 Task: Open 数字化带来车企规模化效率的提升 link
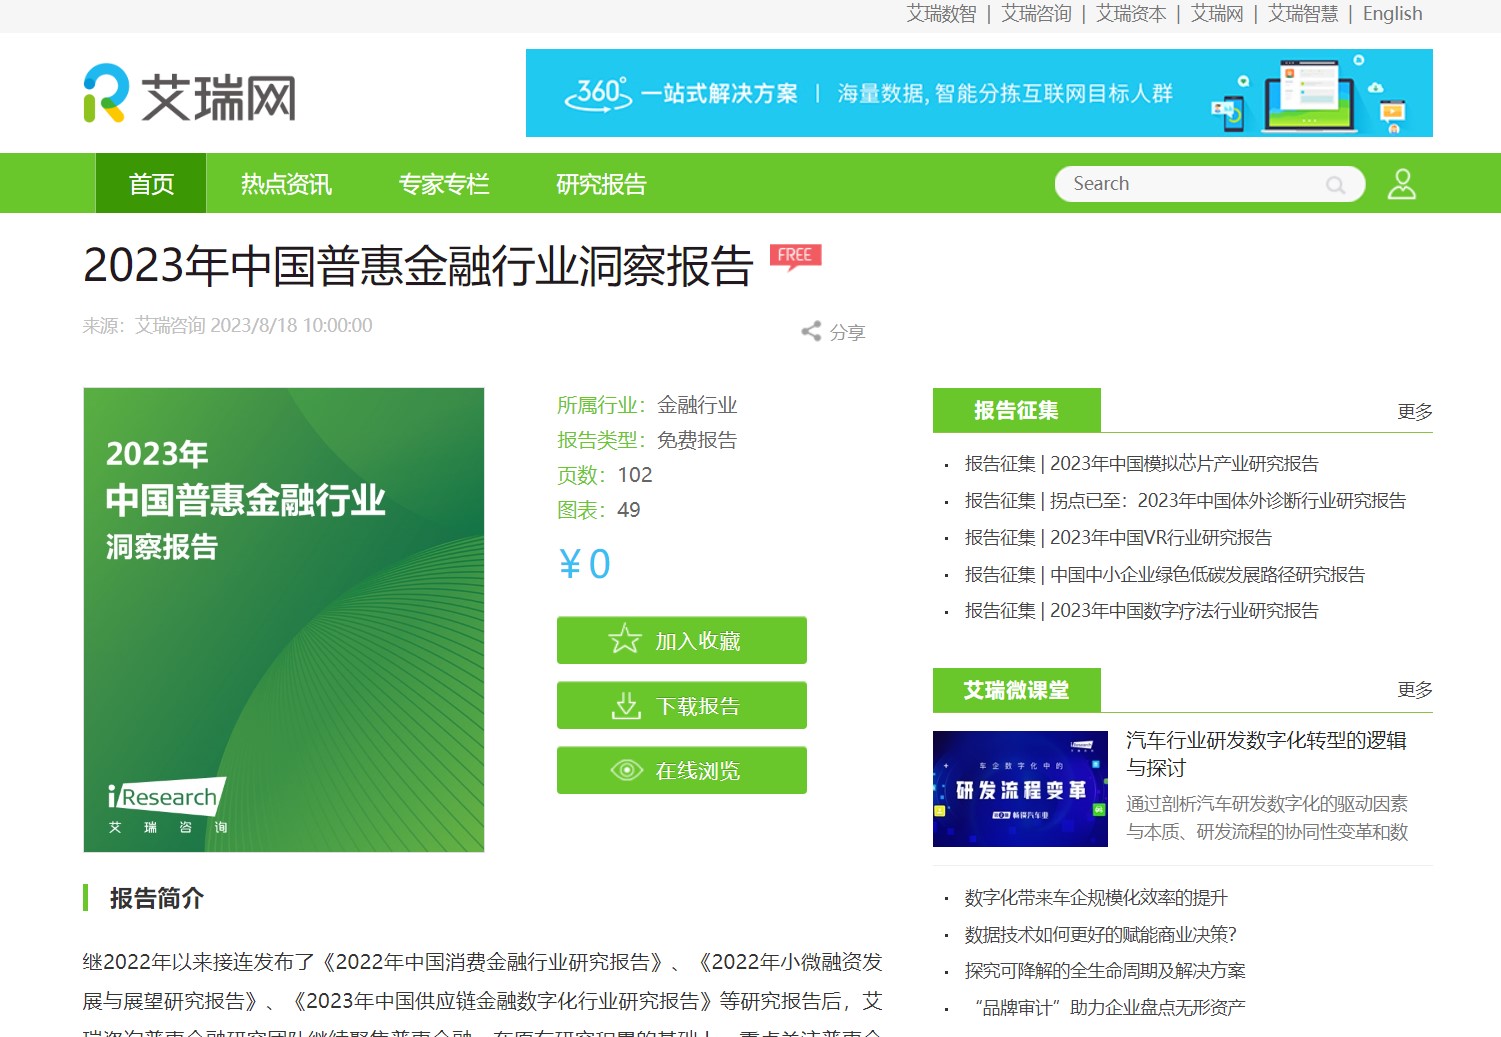(1096, 898)
